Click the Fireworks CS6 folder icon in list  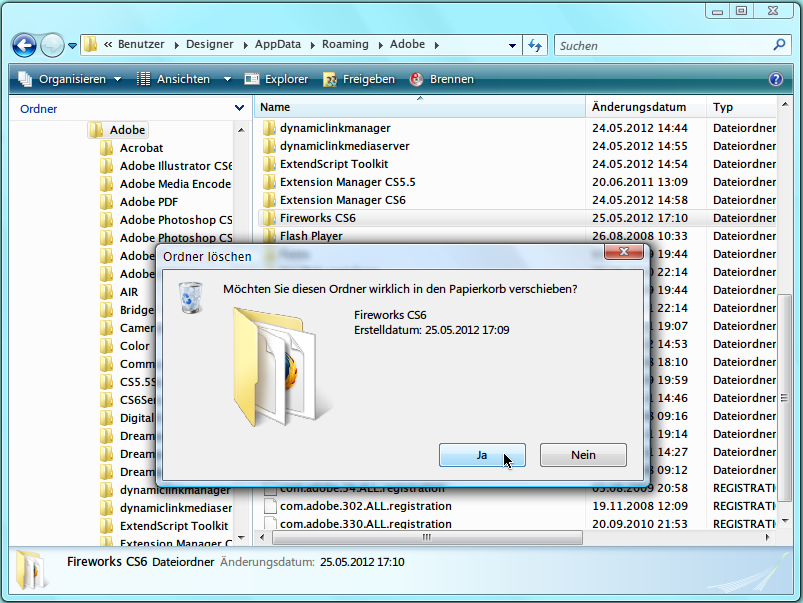[269, 218]
